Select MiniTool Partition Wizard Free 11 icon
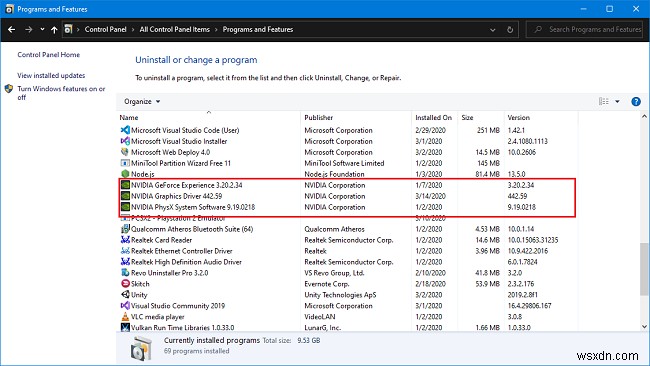Screen dimensions: 650x366 pyautogui.click(x=125, y=163)
